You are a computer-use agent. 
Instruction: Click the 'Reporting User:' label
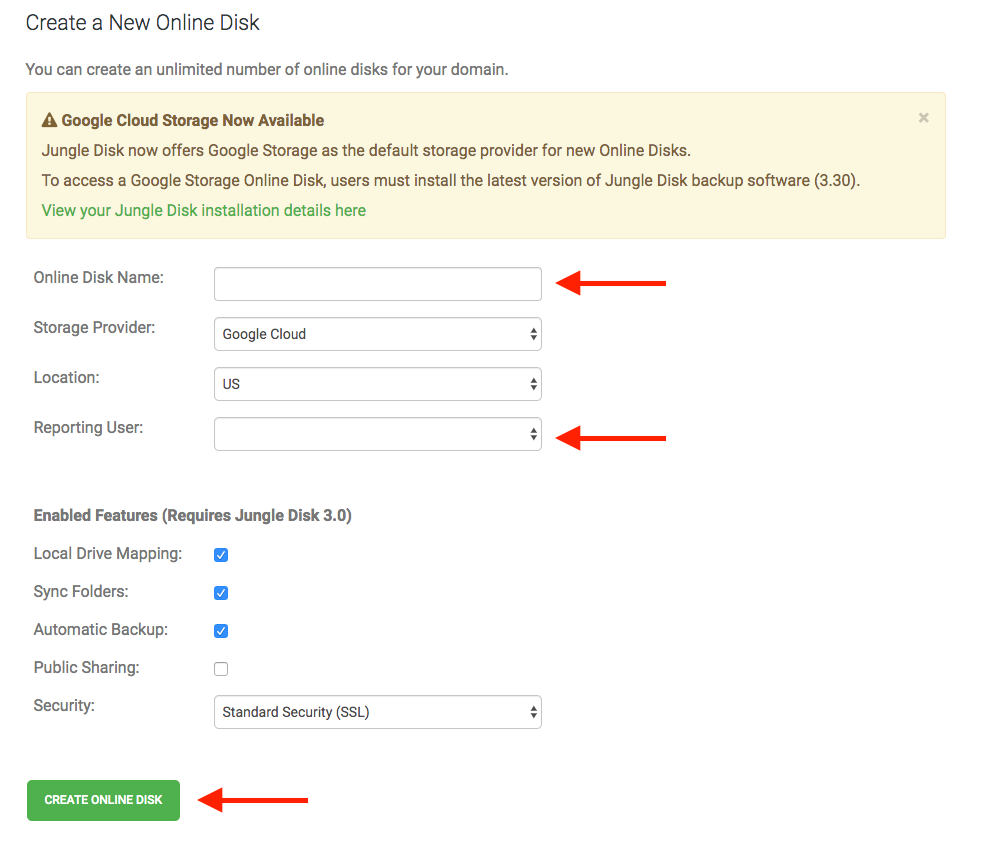(89, 428)
